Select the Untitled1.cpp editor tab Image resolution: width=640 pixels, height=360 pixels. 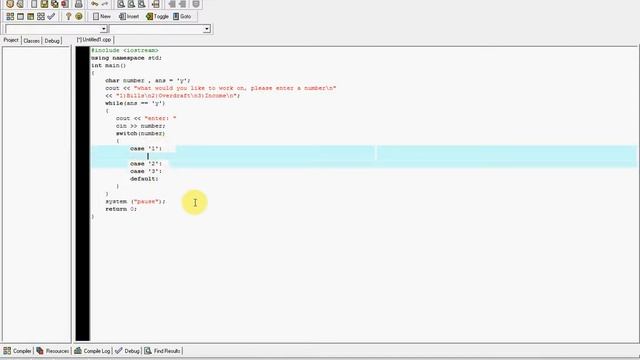94,40
